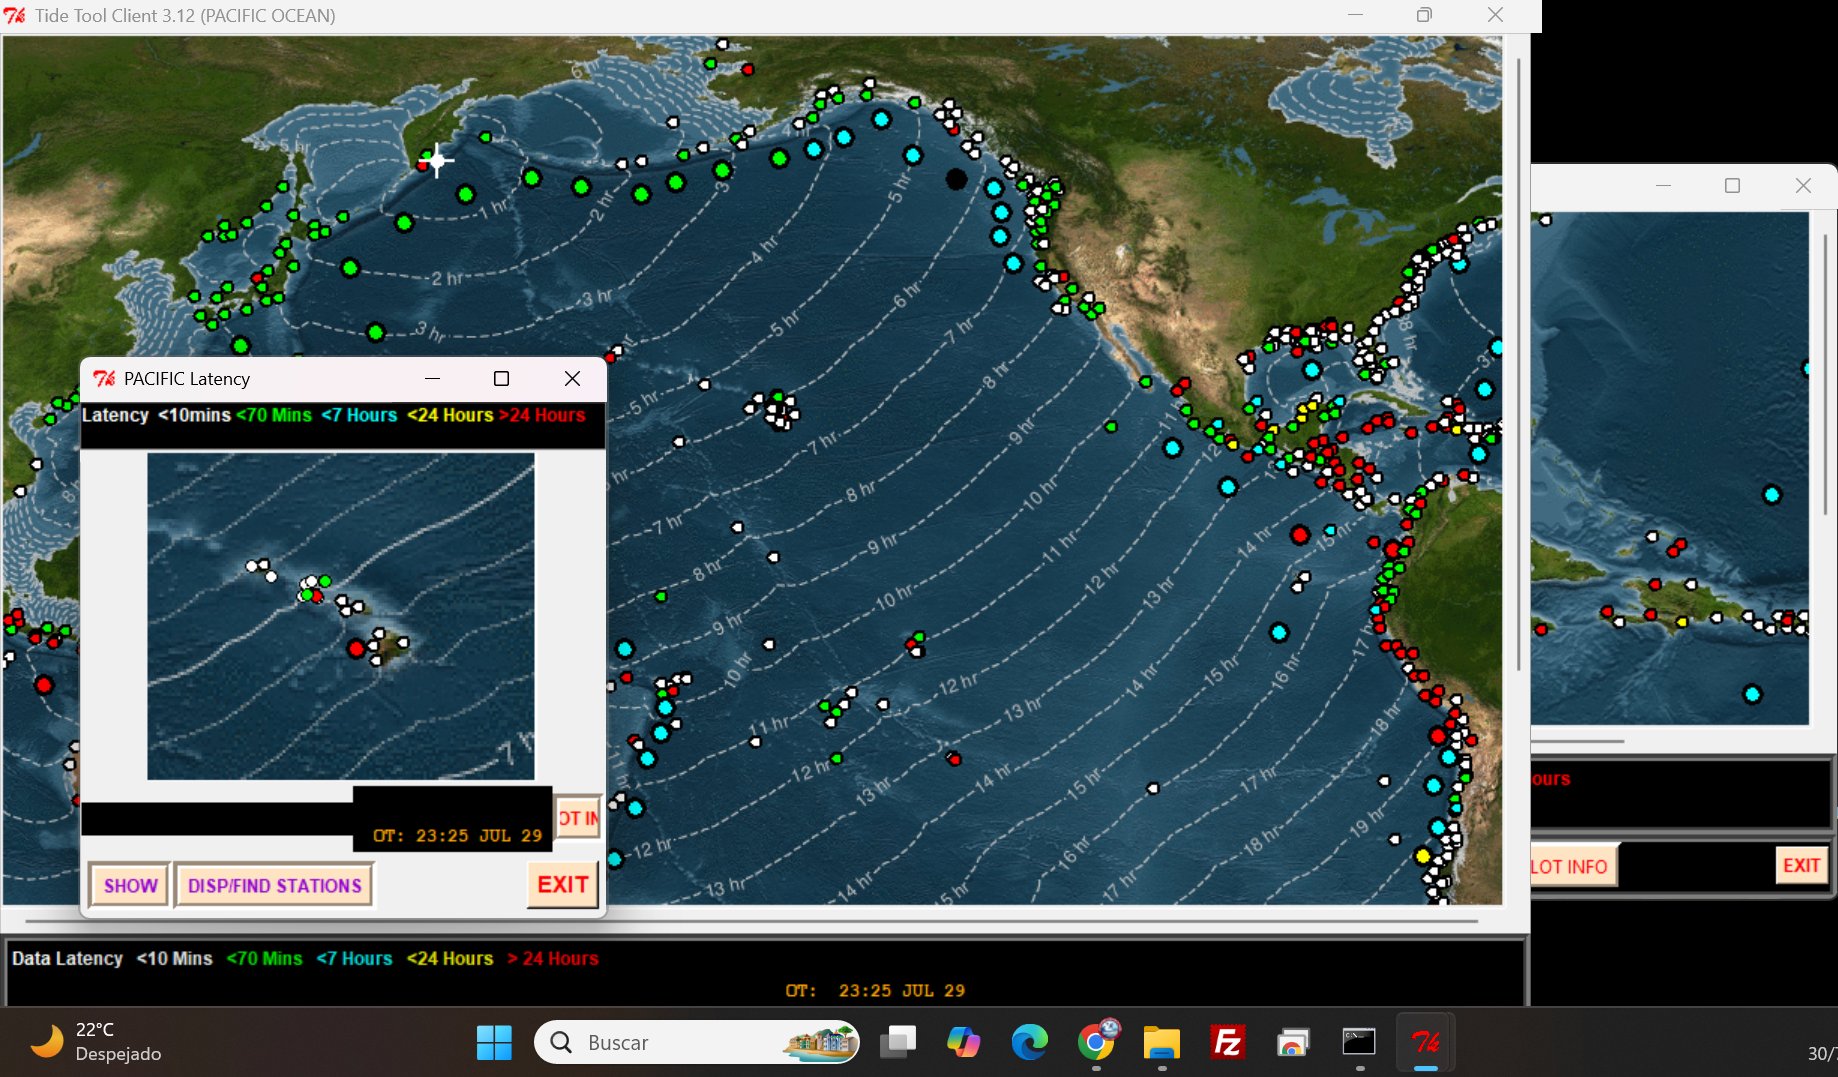Open the weather widget showing 22°C Despejado
The width and height of the screenshot is (1838, 1077).
pyautogui.click(x=97, y=1041)
